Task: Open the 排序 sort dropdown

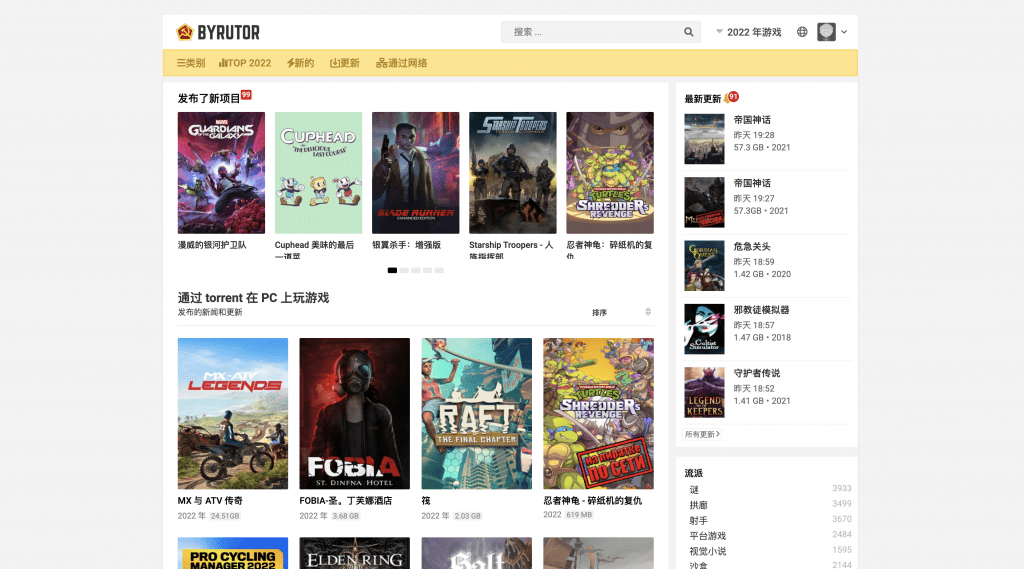Action: [x=621, y=312]
